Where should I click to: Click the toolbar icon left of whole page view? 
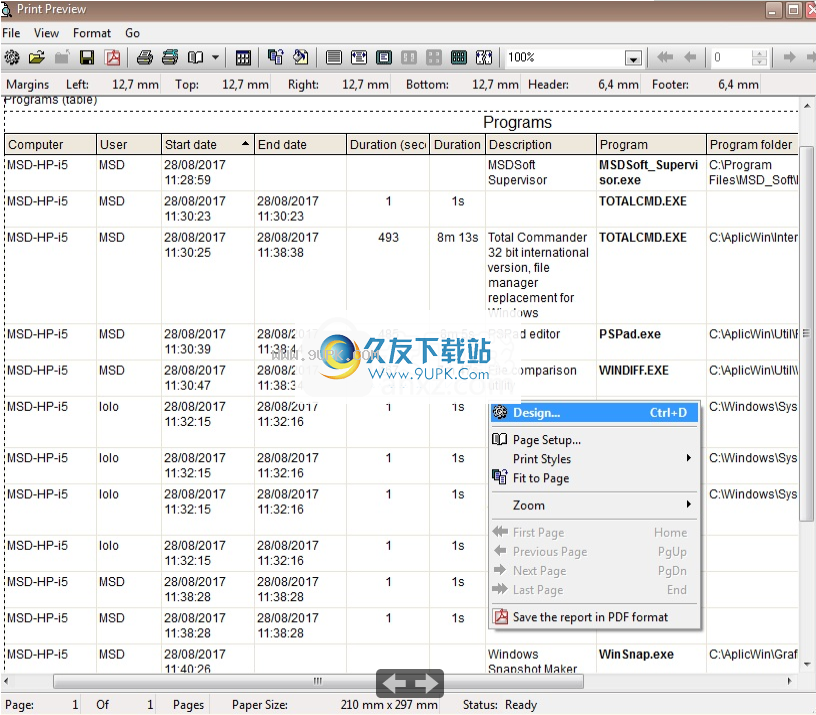(x=359, y=57)
